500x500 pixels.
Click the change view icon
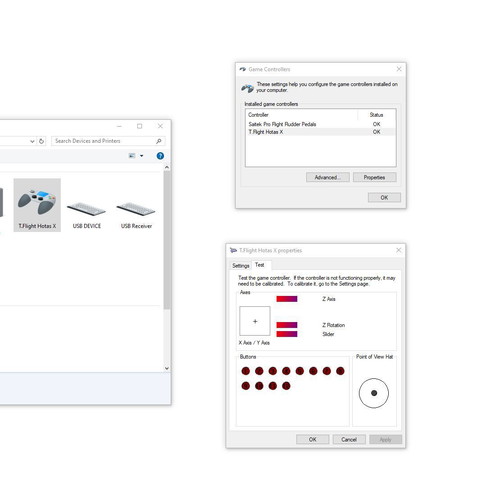coord(132,156)
